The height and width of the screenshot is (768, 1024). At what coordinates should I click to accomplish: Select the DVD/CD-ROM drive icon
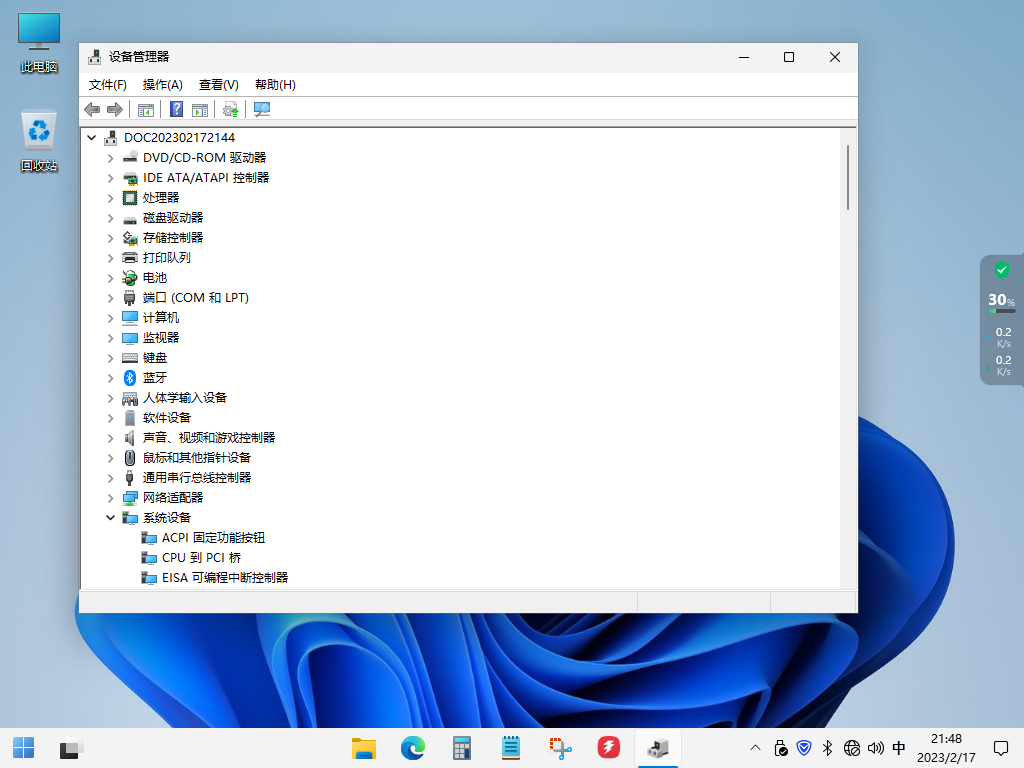130,157
